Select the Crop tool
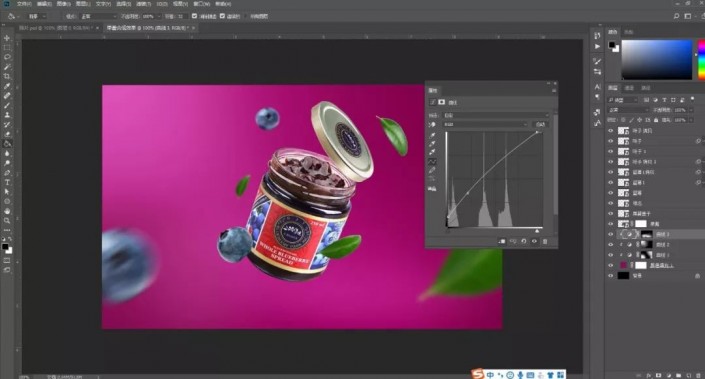 point(7,76)
